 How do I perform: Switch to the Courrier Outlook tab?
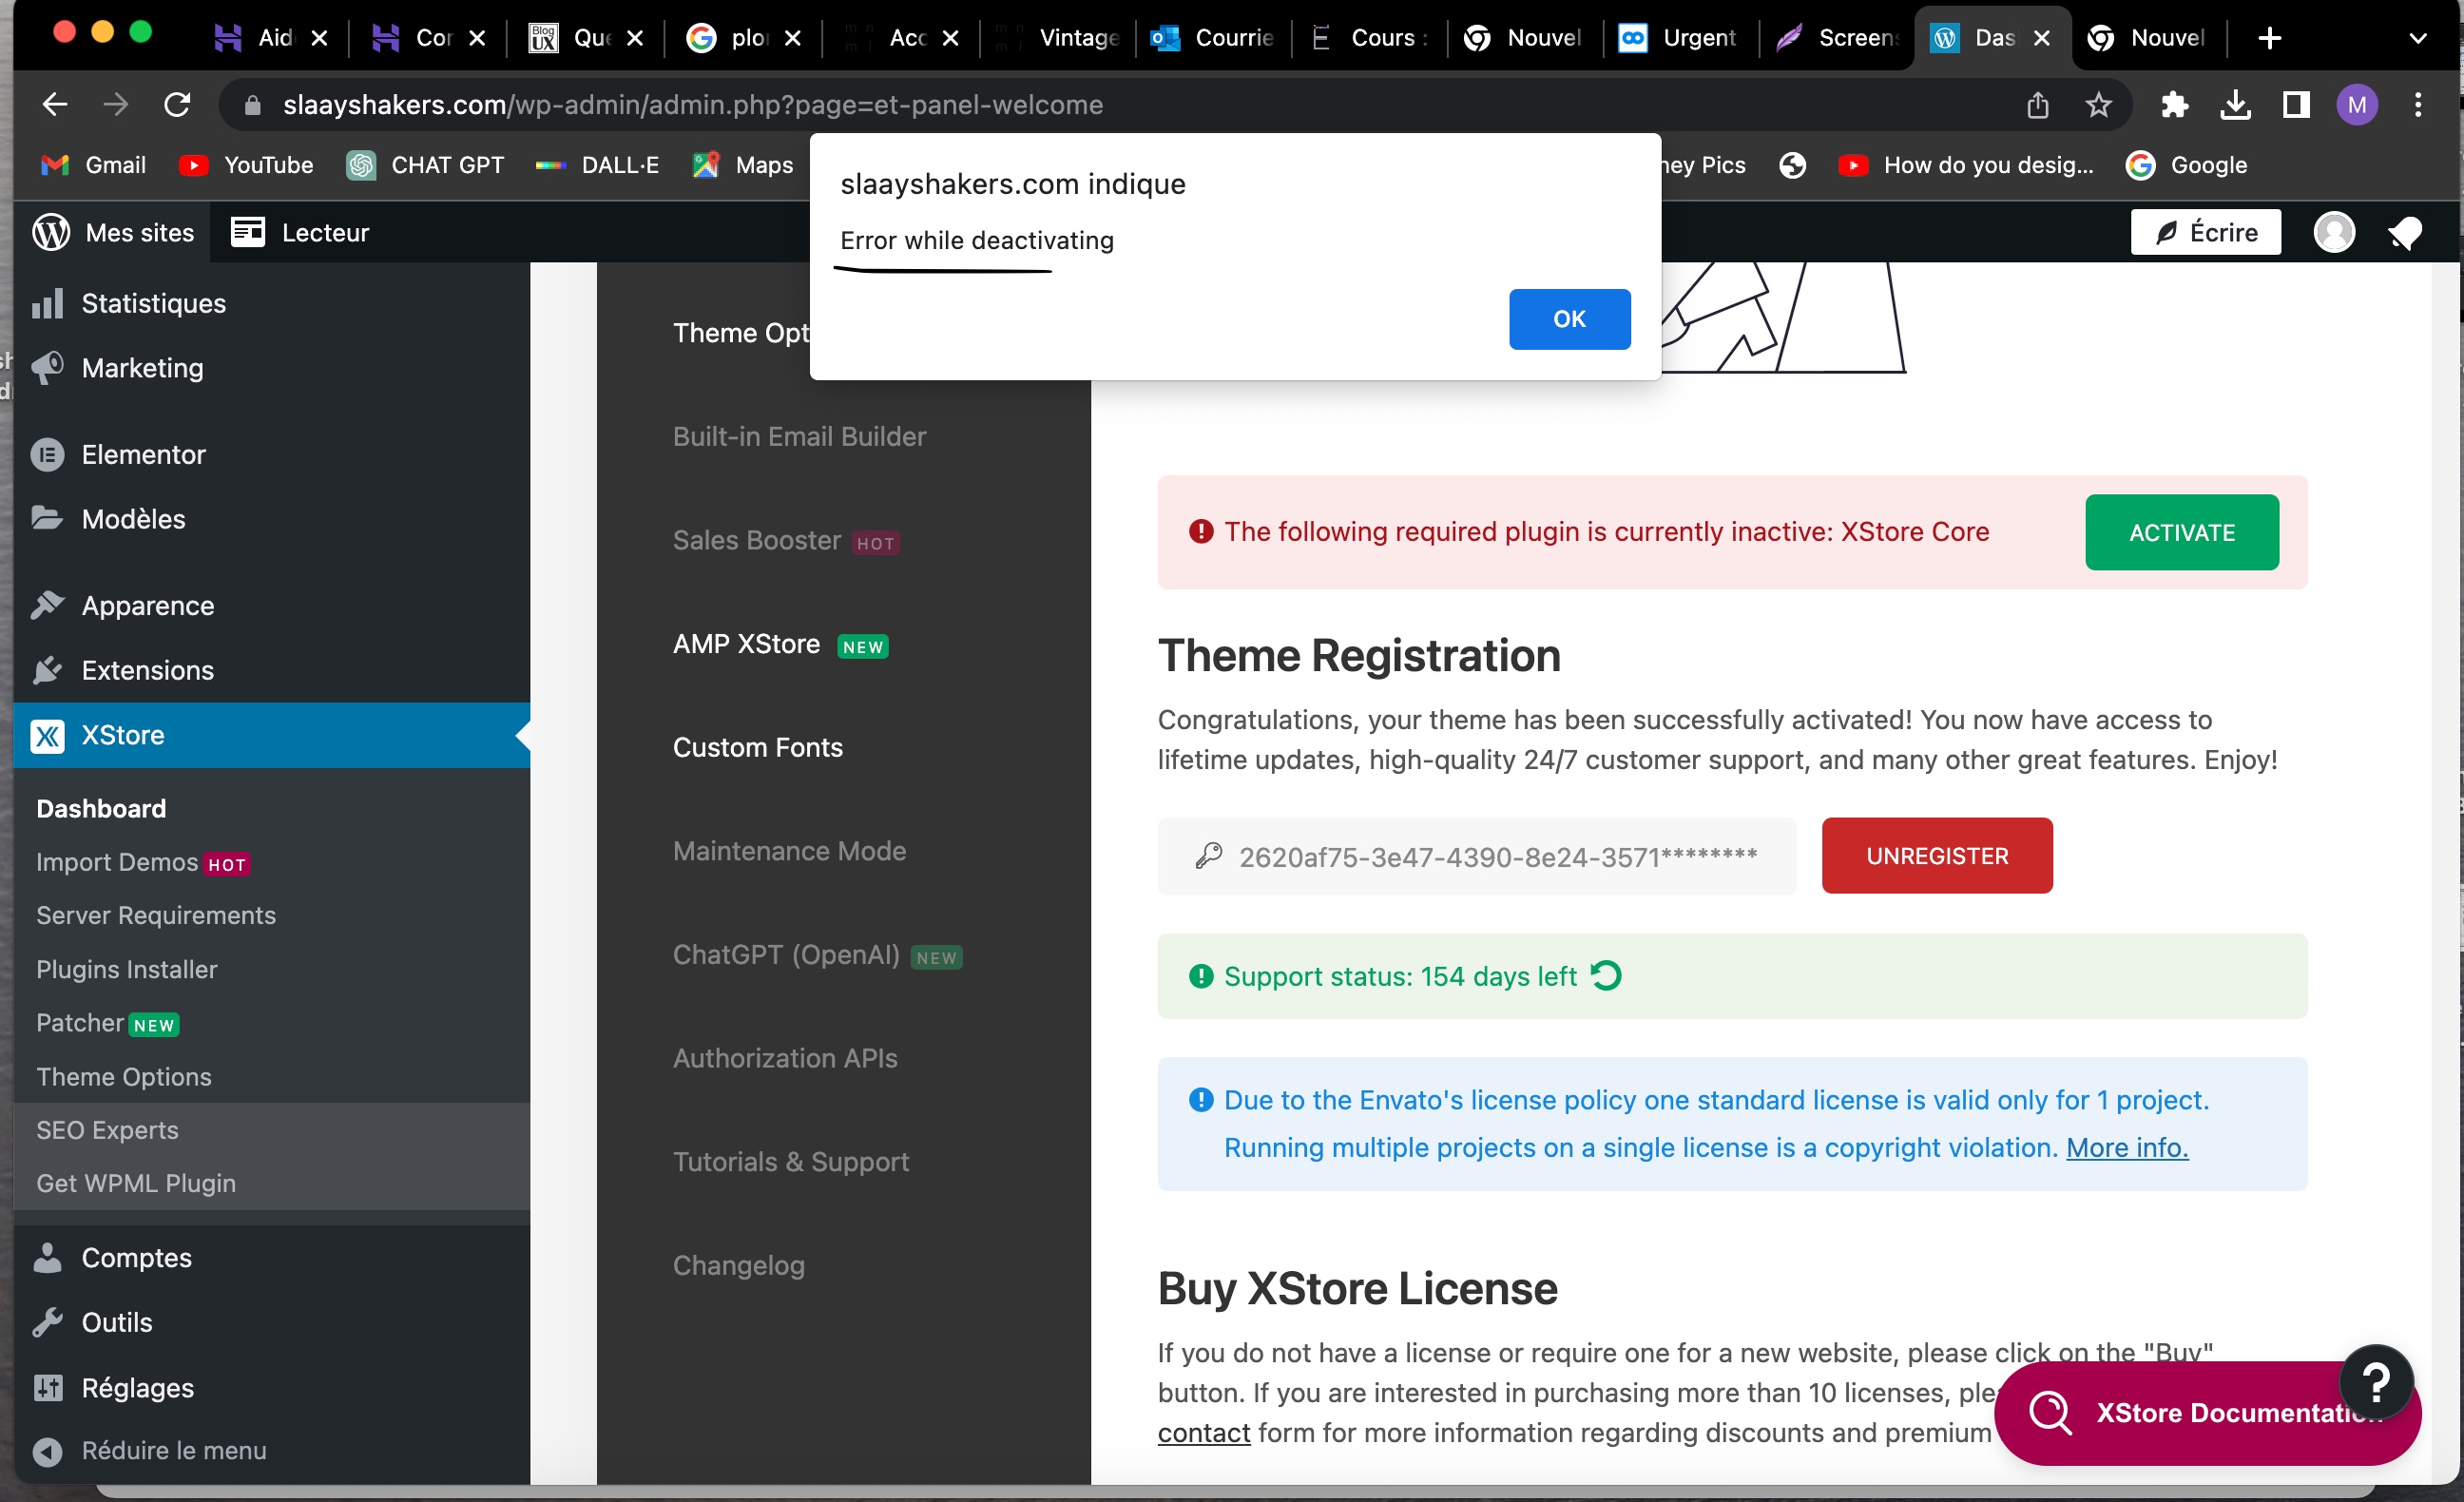click(1212, 38)
